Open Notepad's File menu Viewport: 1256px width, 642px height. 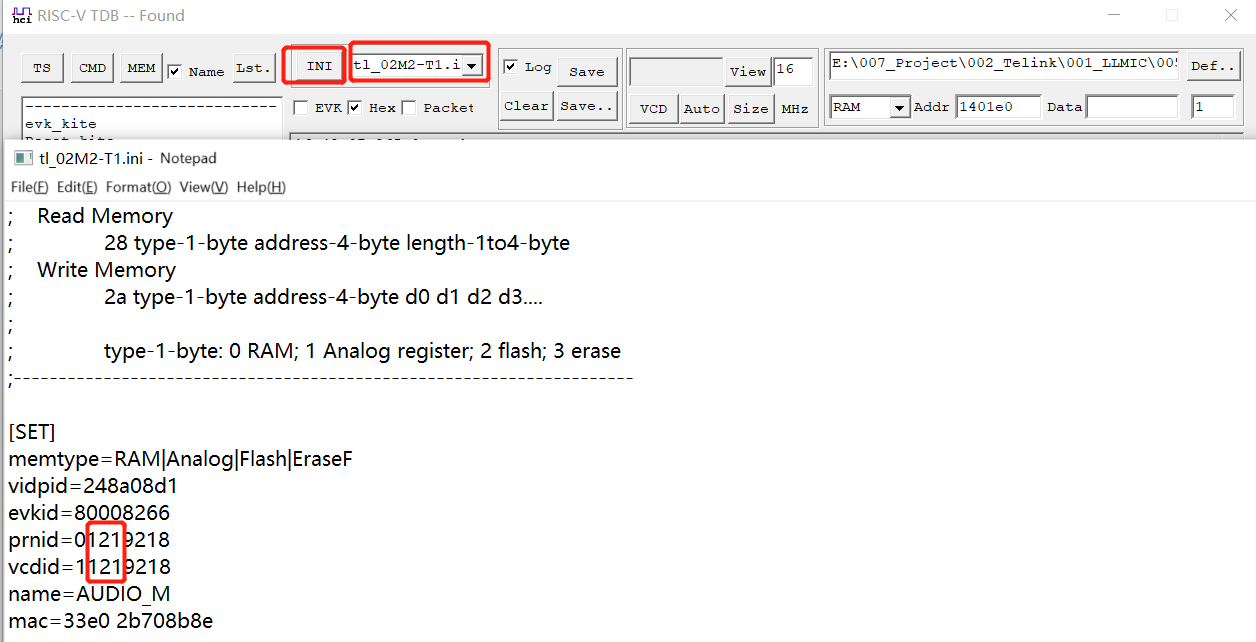(28, 187)
